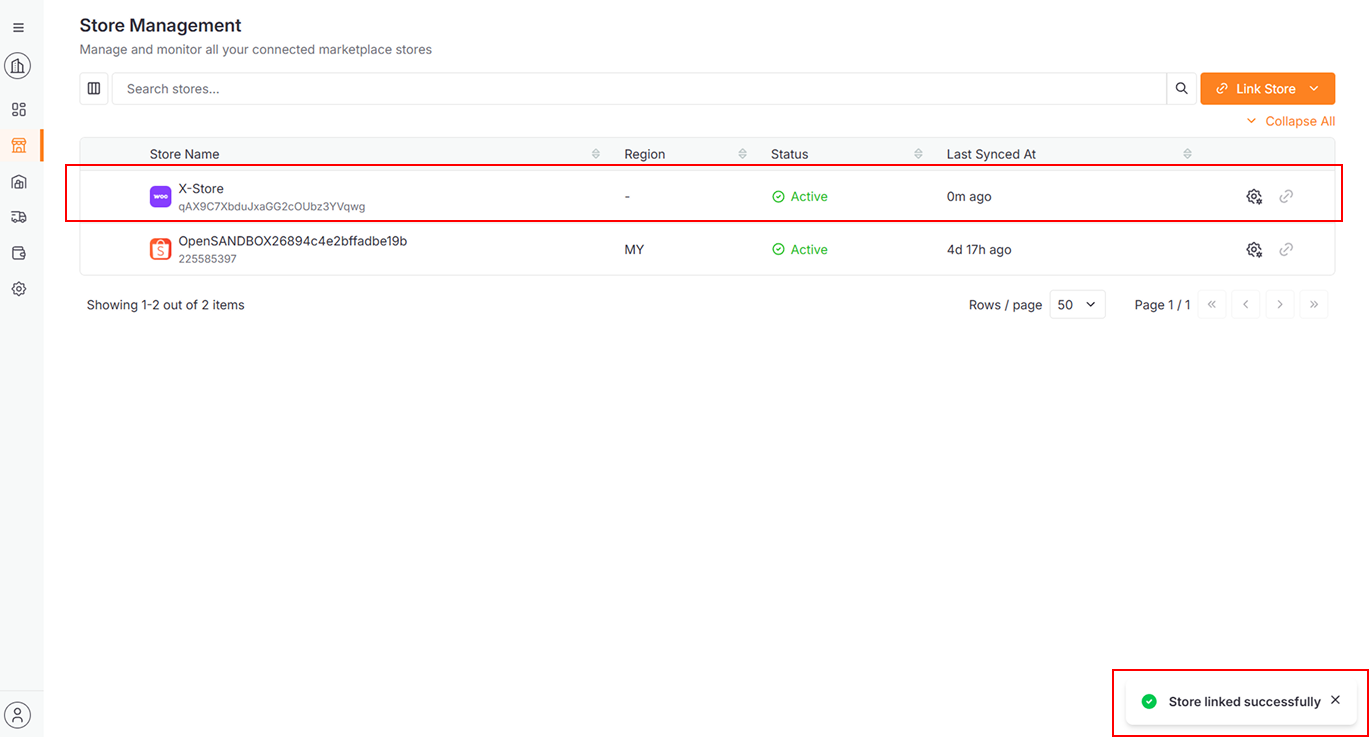
Task: Open the hamburger menu in sidebar
Action: [x=18, y=28]
